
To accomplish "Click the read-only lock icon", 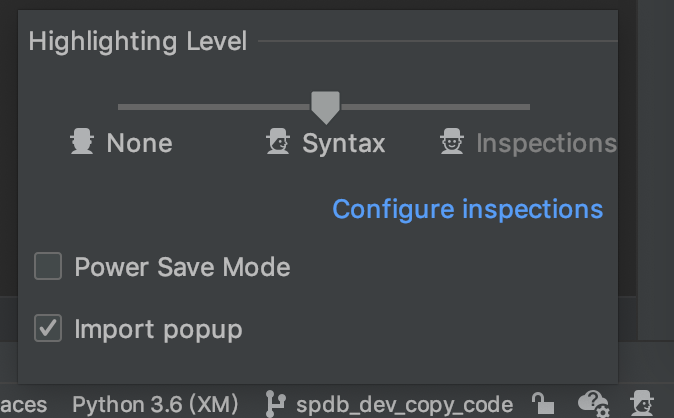I will [542, 404].
